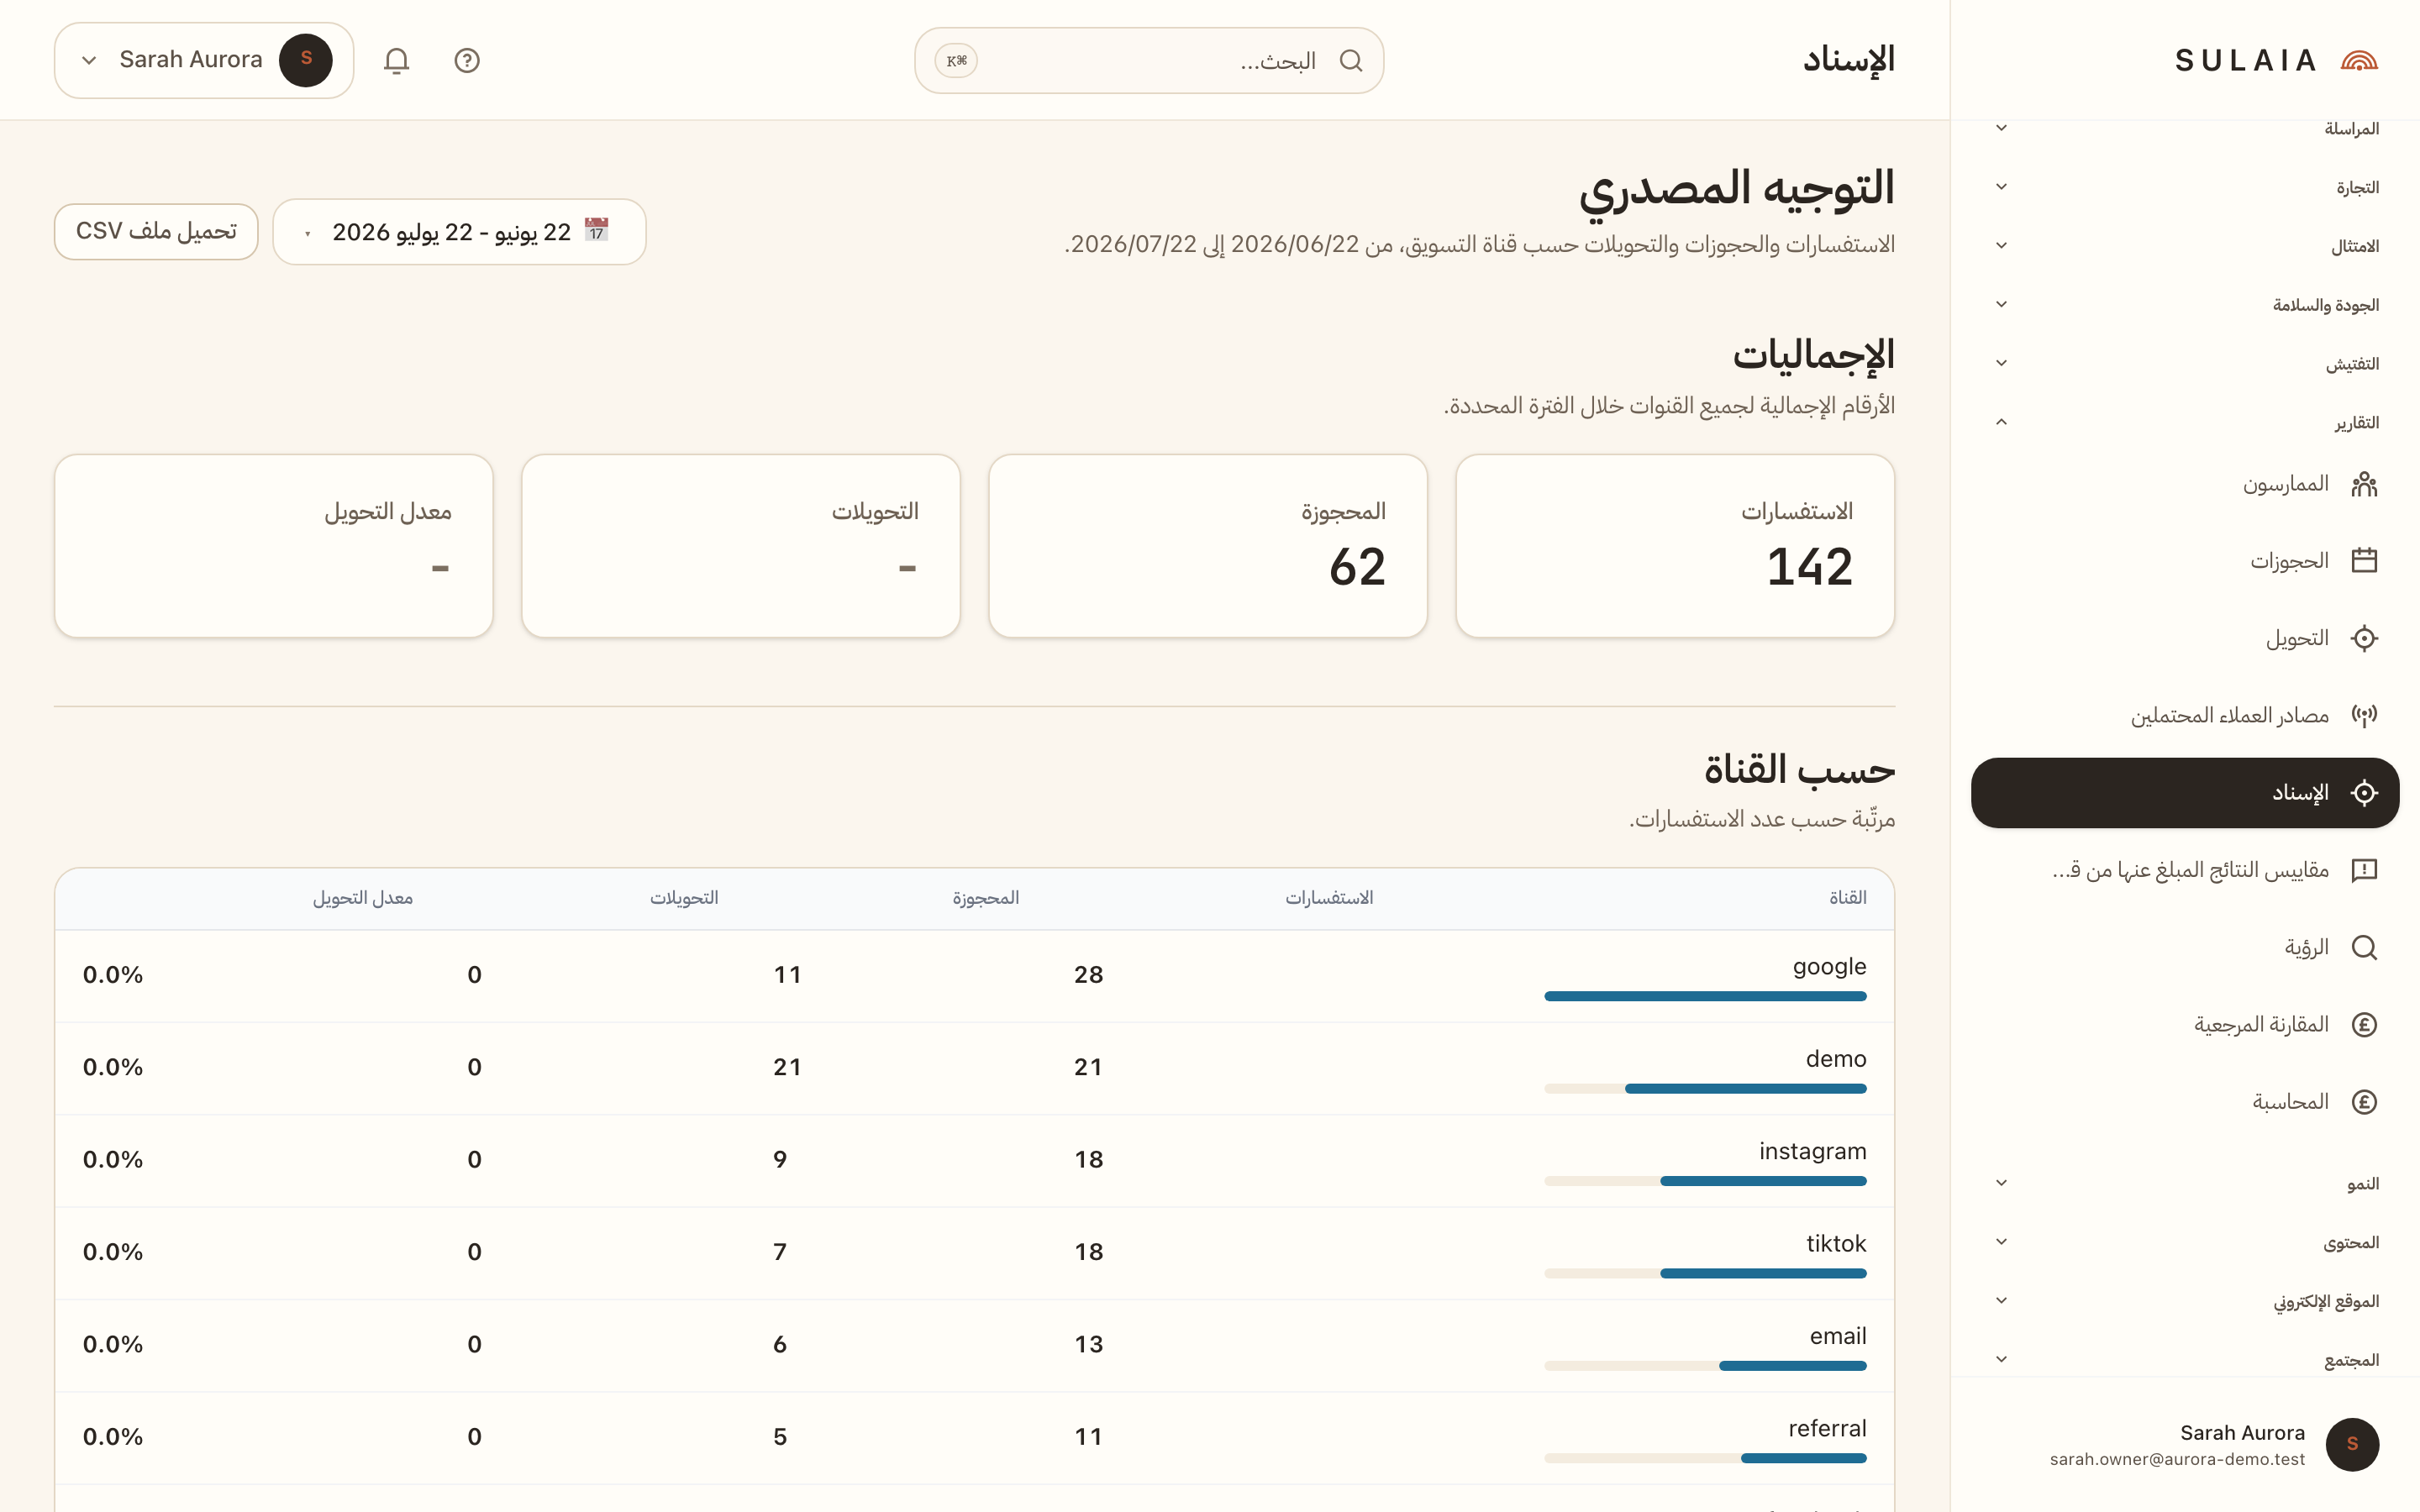Click the benchmarking pound icon beside المقارنة المرجعية
2420x1512 pixels.
[2364, 1024]
